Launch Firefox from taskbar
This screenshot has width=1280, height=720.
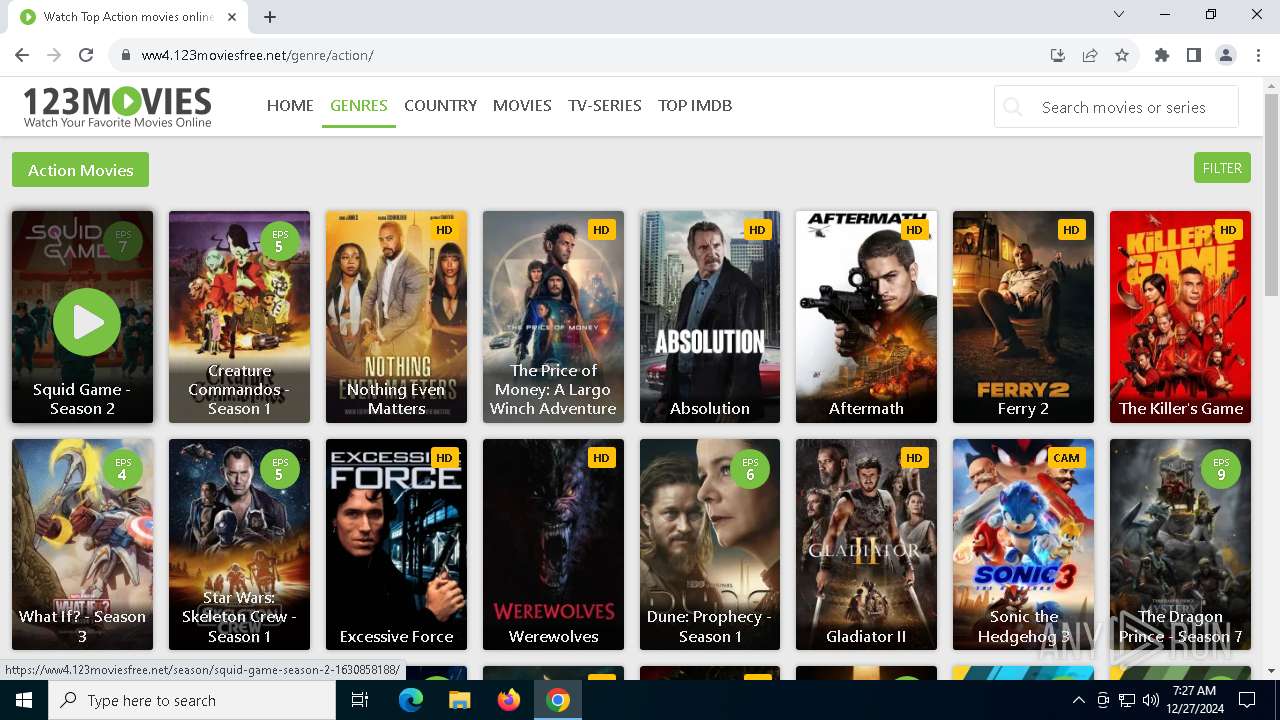[509, 700]
